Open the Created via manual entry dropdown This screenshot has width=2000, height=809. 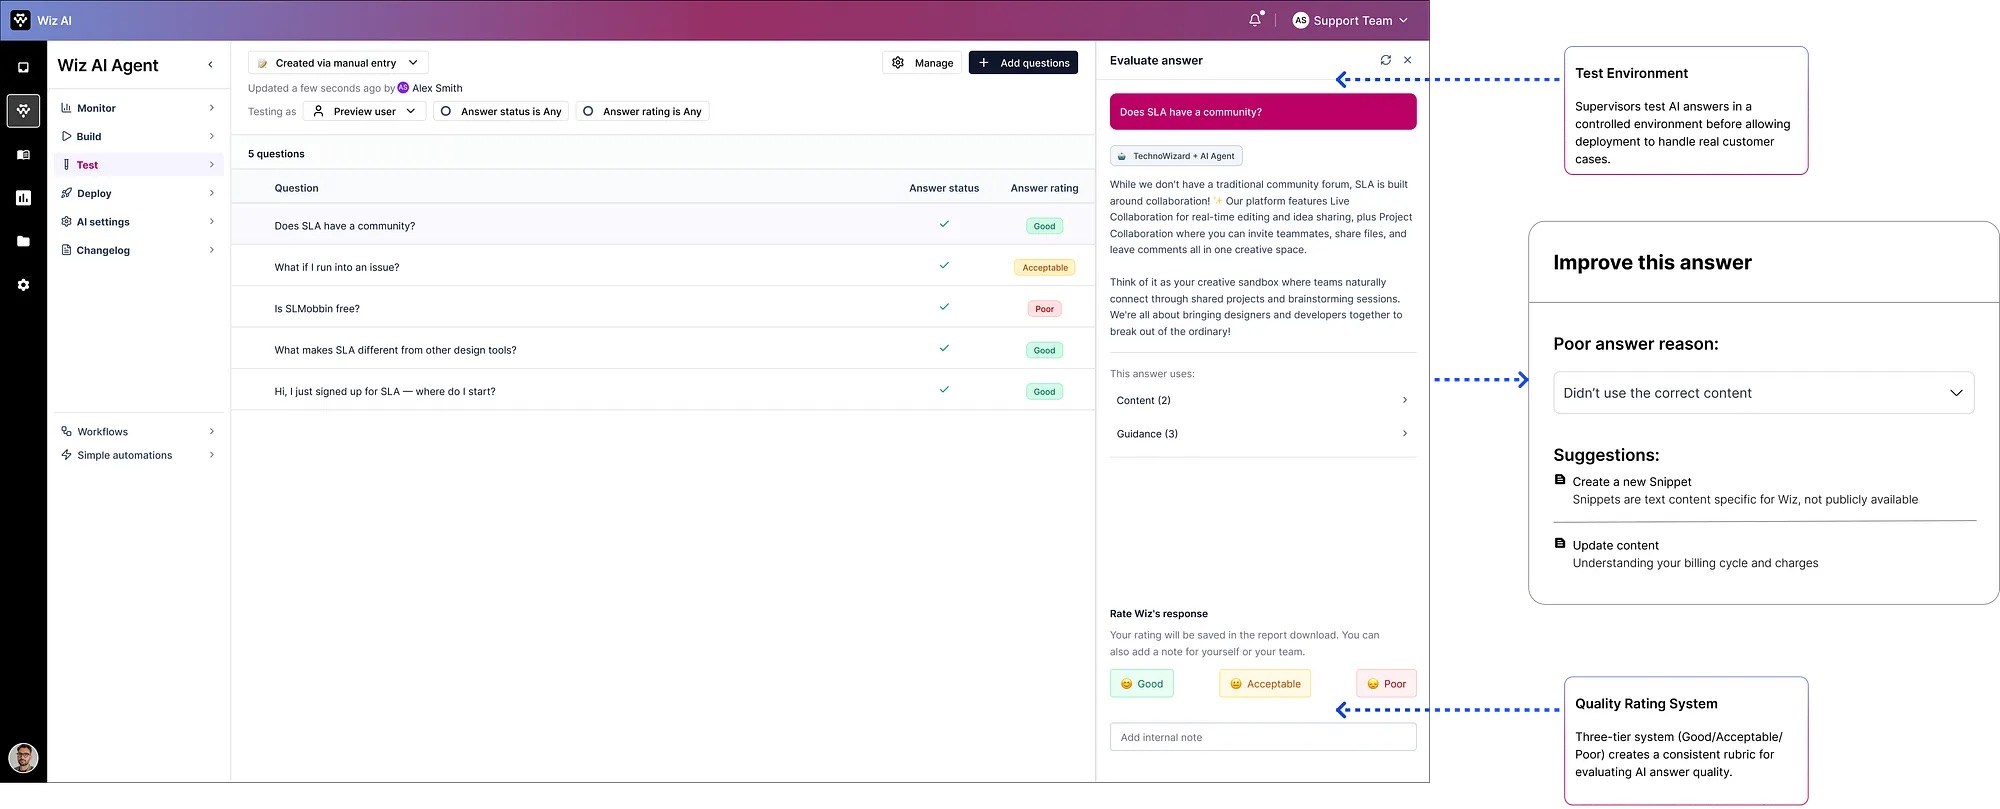[338, 63]
